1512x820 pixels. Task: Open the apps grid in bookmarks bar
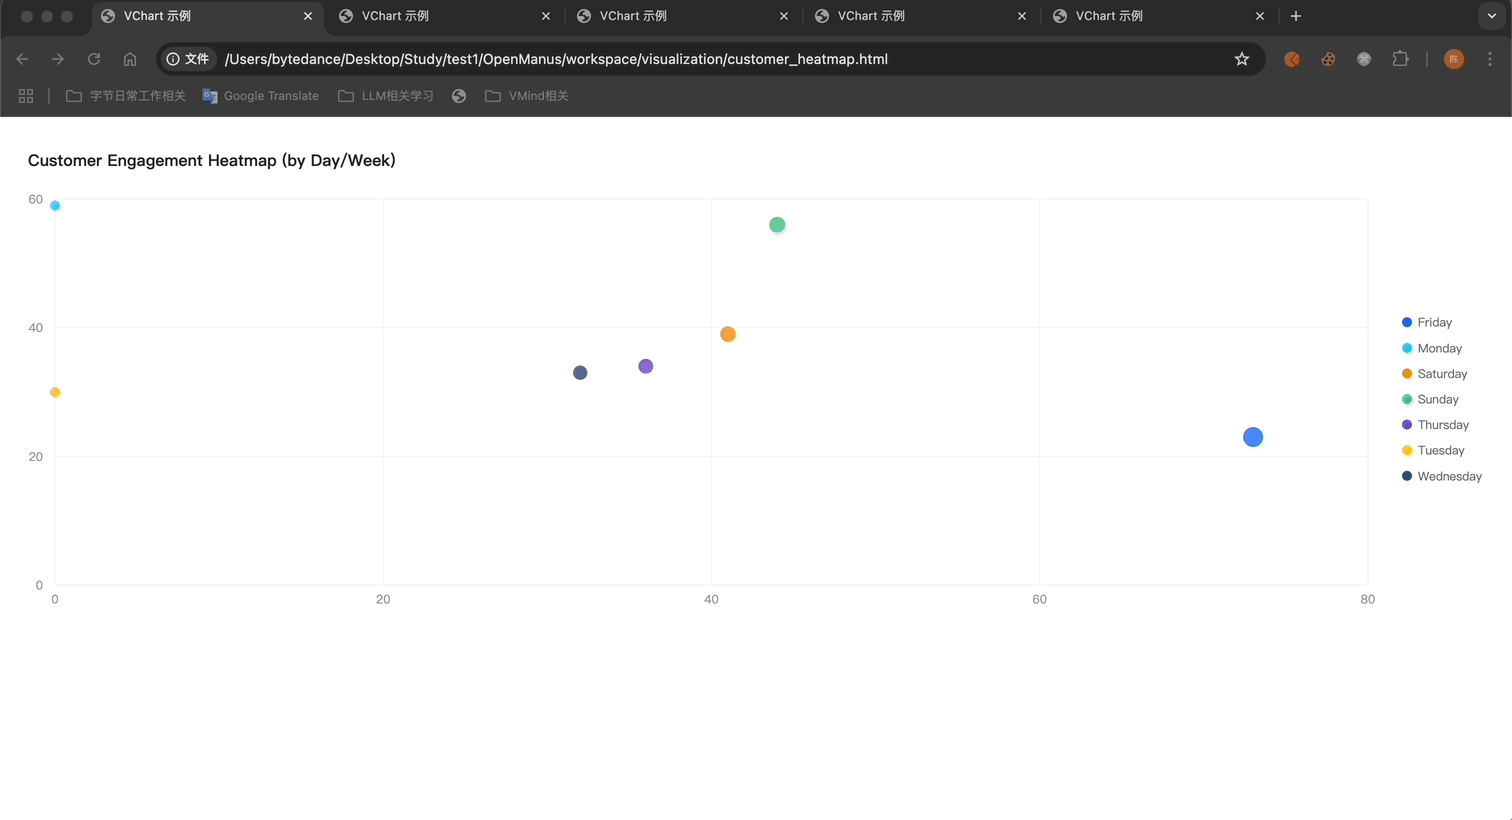(26, 96)
